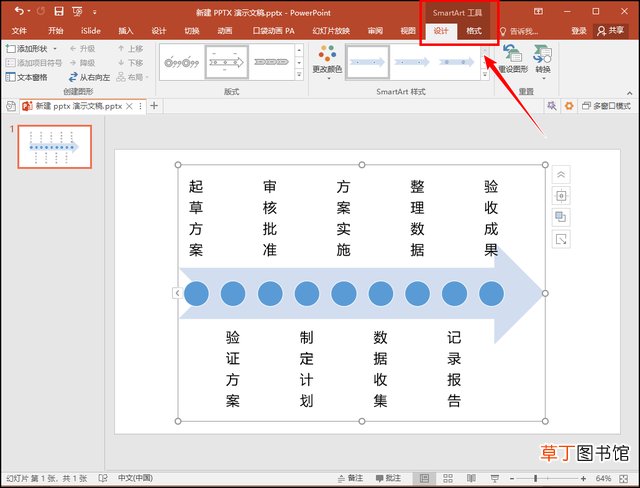Switch to the 开始 (Home) tab

[55, 31]
